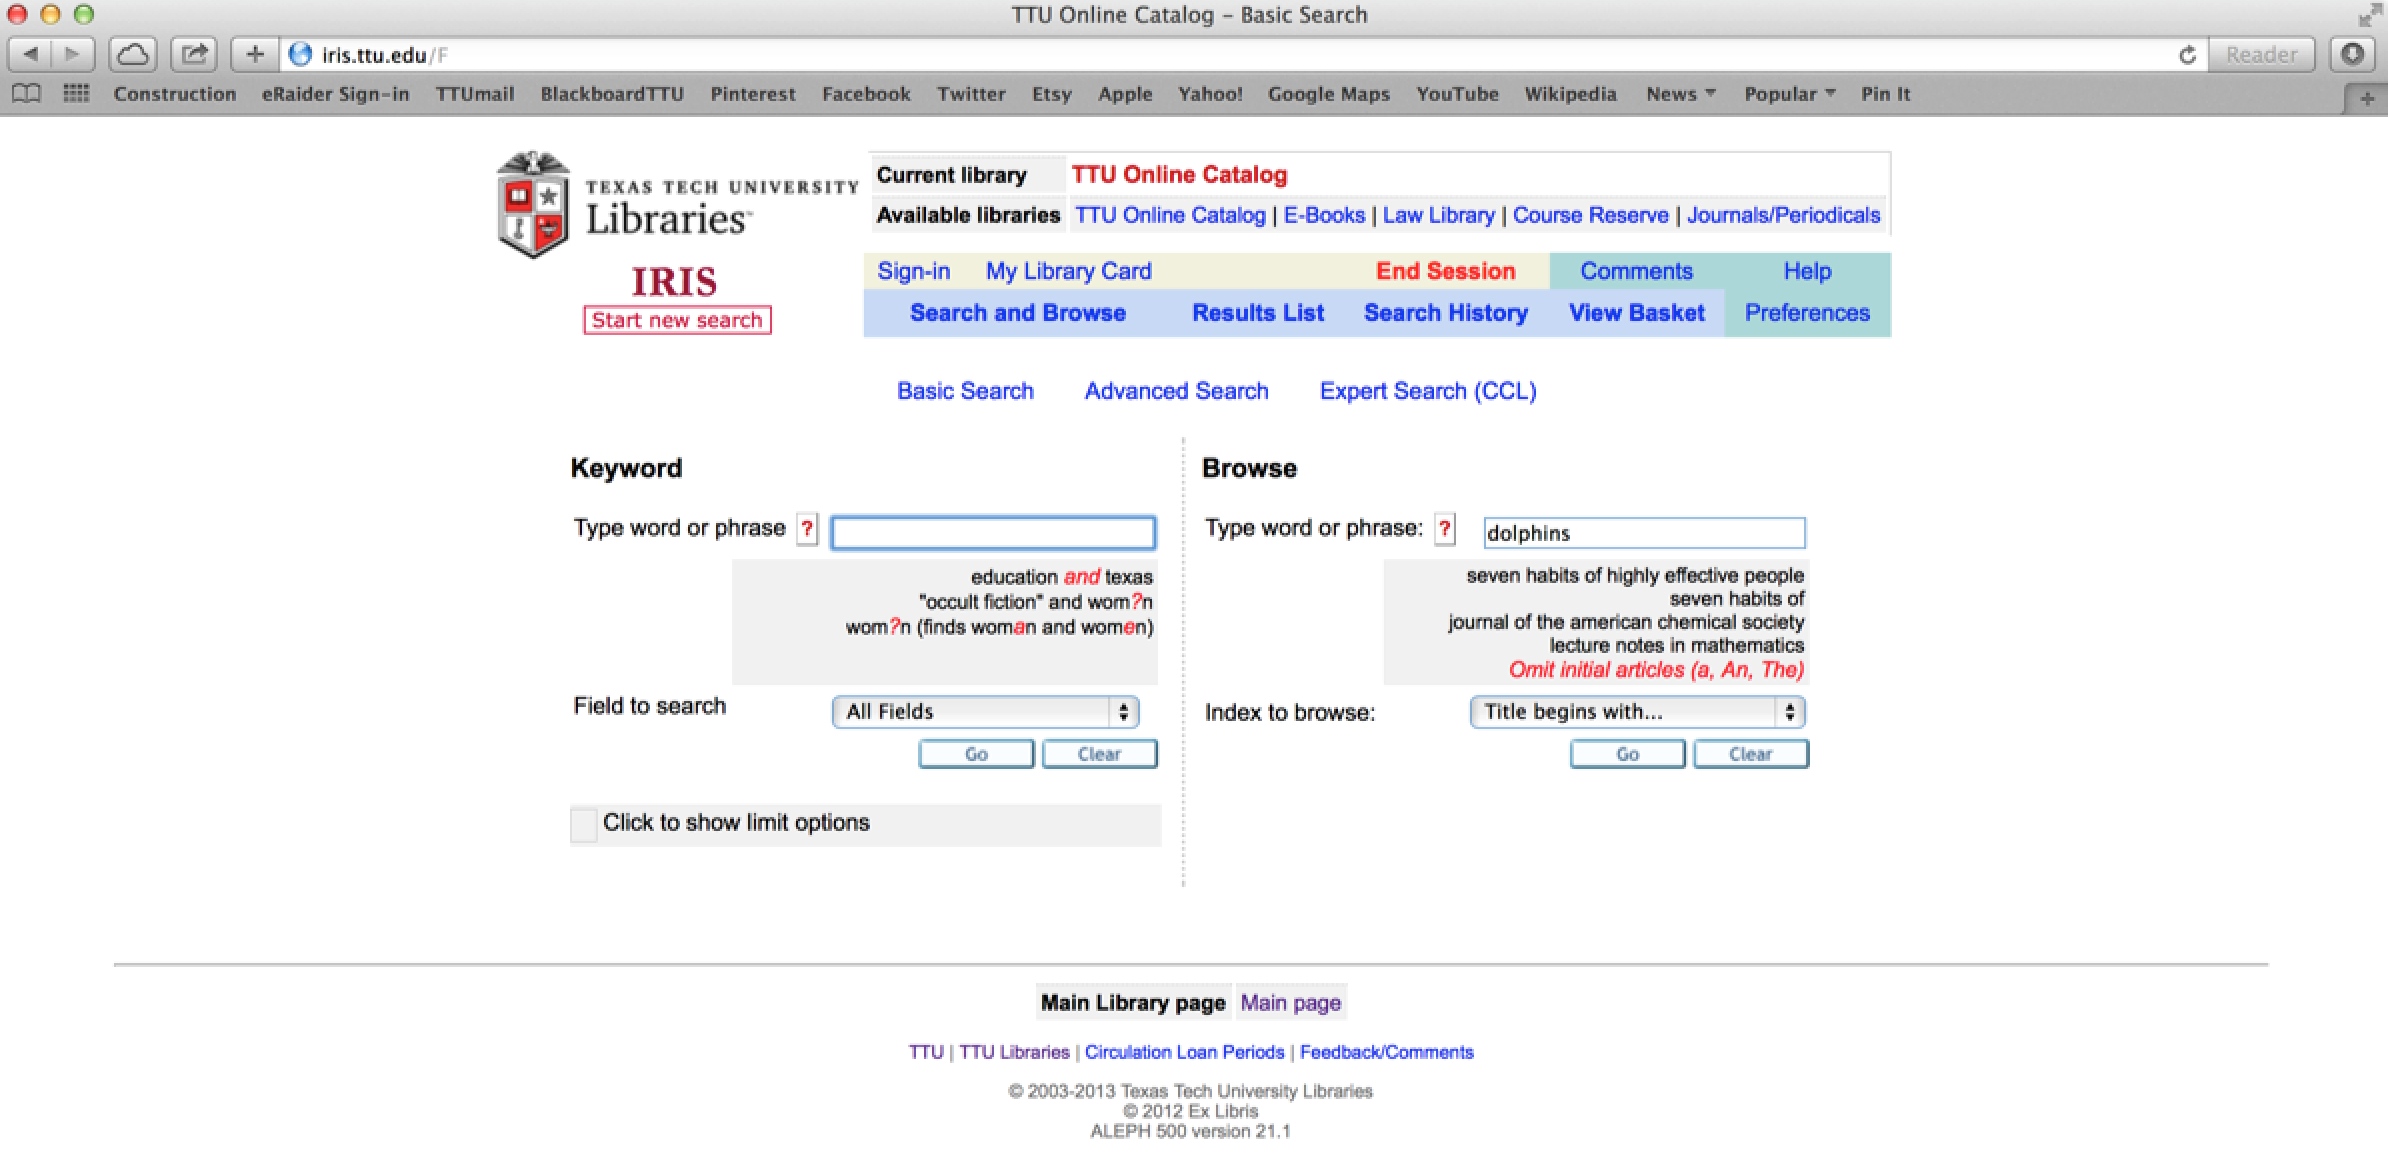
Task: Click the Keyword help question mark icon
Action: pos(807,528)
